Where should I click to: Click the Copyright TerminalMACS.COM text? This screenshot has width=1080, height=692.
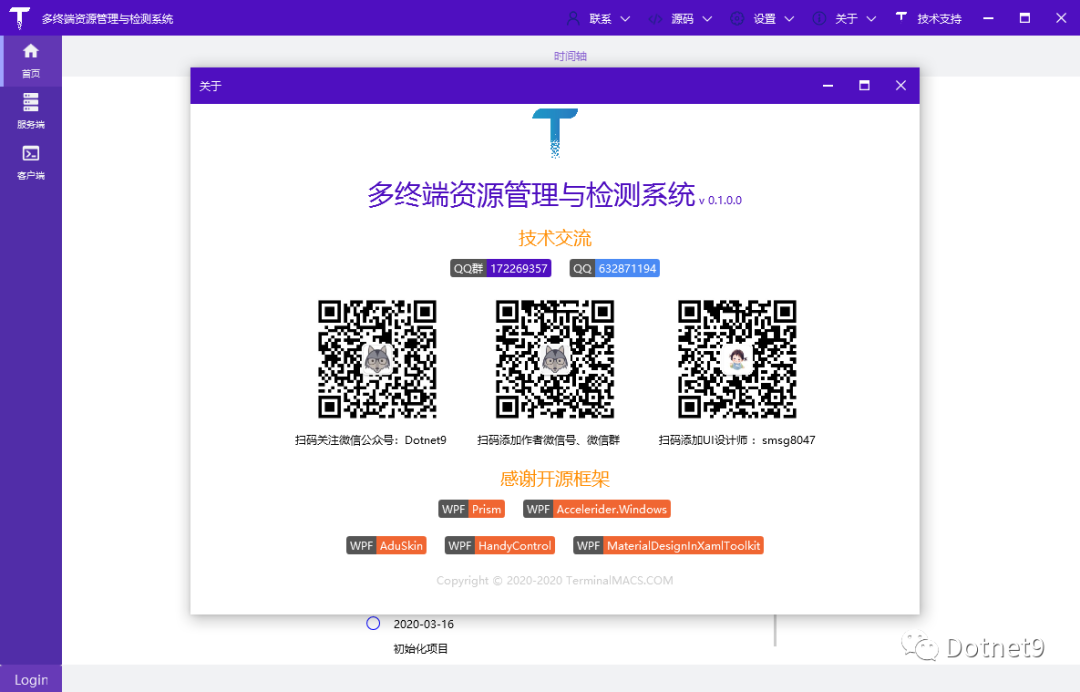click(555, 580)
